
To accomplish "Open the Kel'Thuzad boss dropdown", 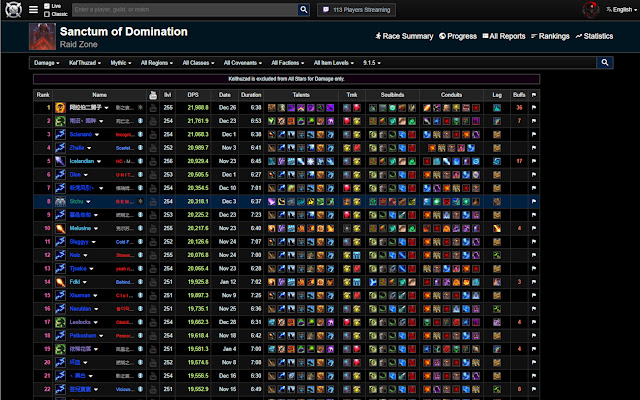I will pos(84,63).
